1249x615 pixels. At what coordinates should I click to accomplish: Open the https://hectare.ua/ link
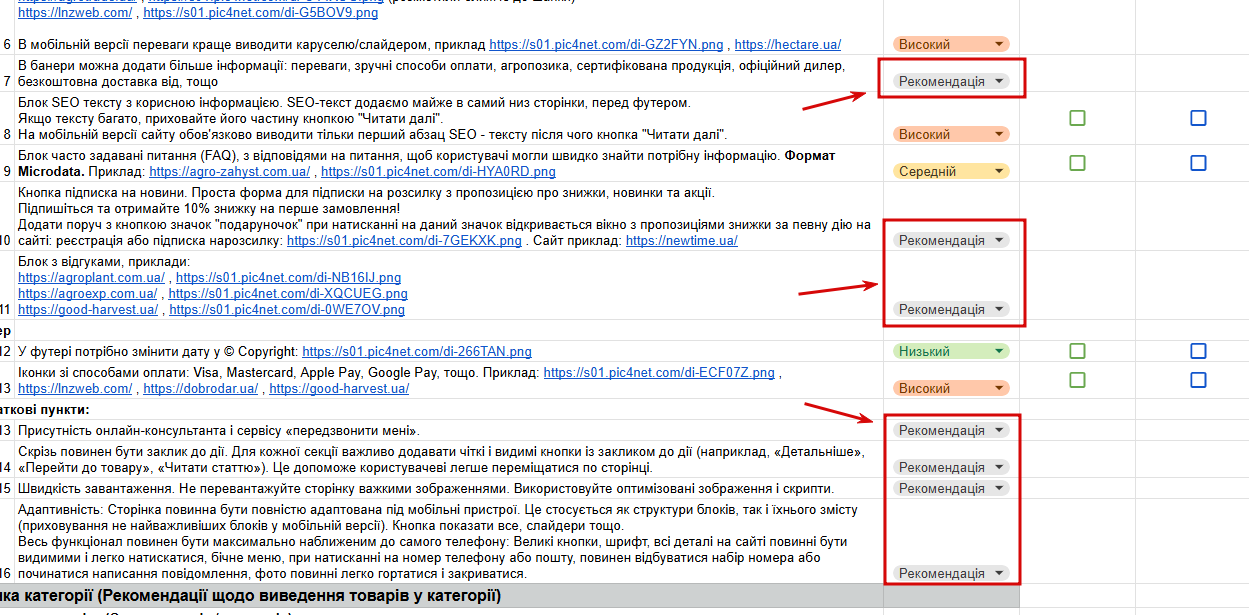point(787,45)
